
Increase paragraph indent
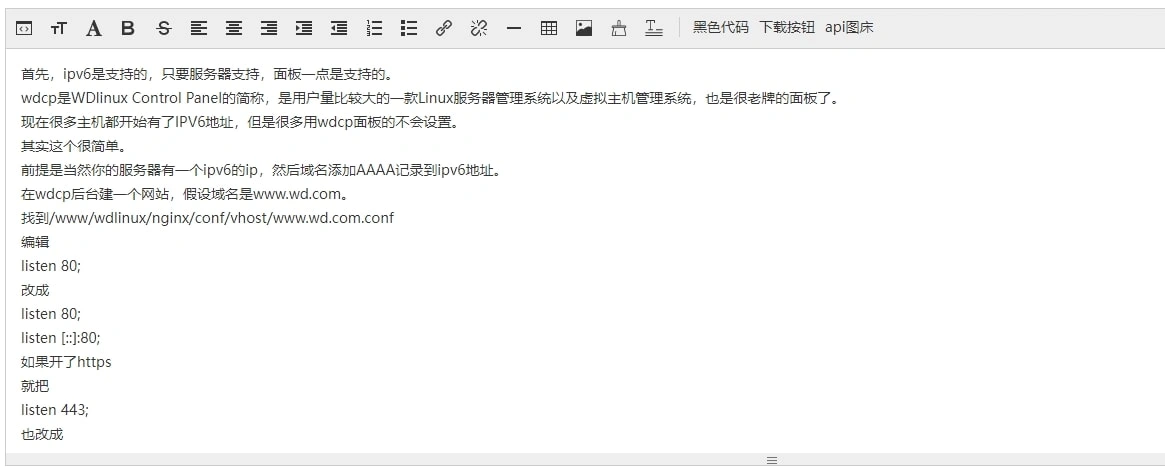tap(304, 29)
